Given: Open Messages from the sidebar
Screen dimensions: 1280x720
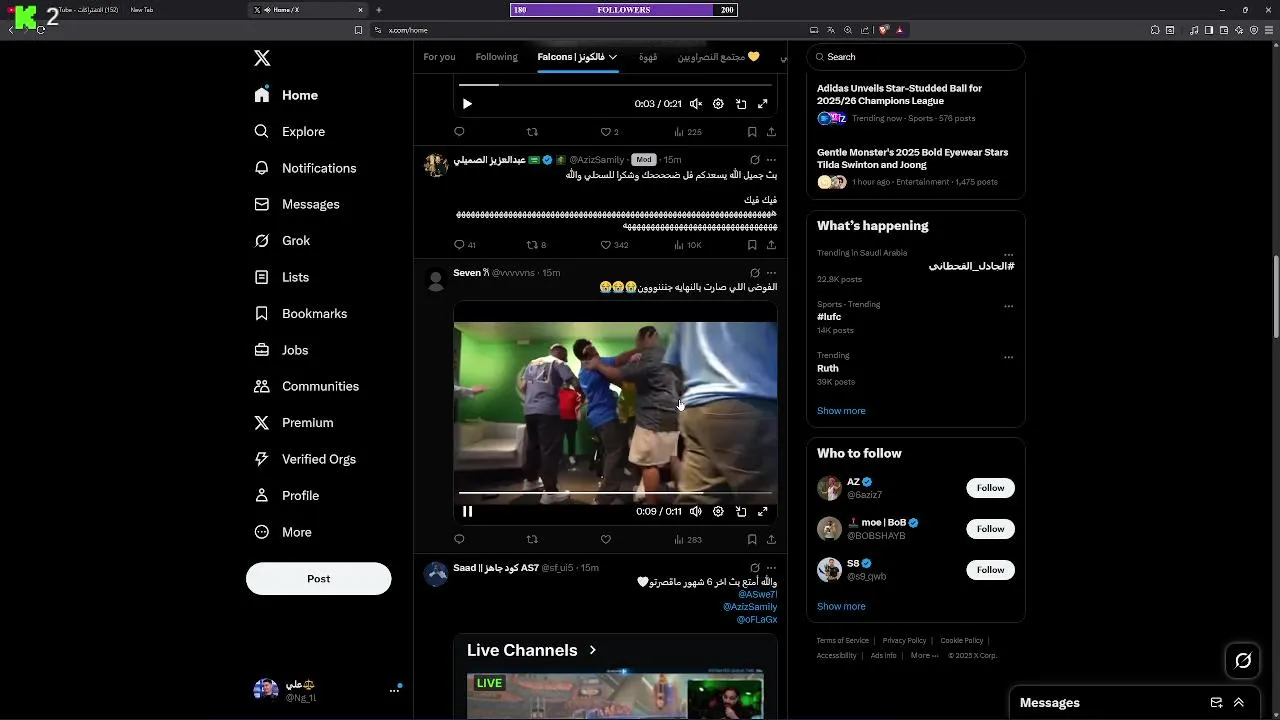Looking at the screenshot, I should tap(297, 204).
